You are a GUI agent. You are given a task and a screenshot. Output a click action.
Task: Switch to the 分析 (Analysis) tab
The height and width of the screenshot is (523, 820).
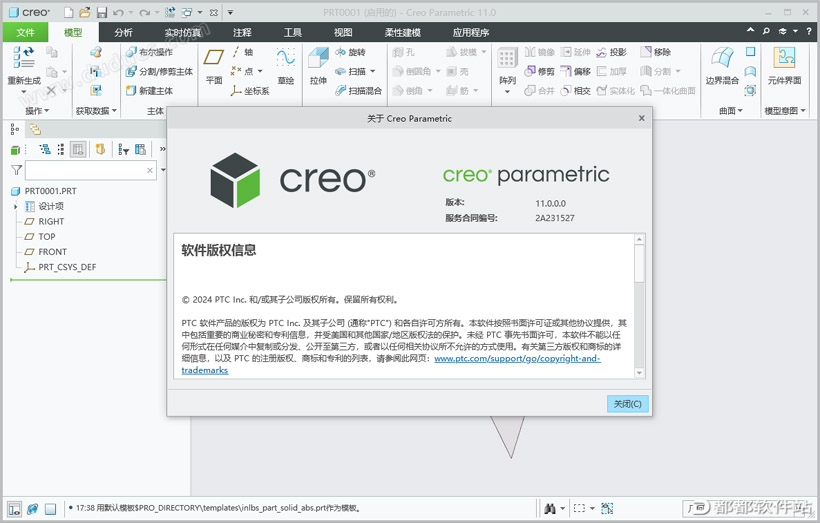pyautogui.click(x=123, y=32)
